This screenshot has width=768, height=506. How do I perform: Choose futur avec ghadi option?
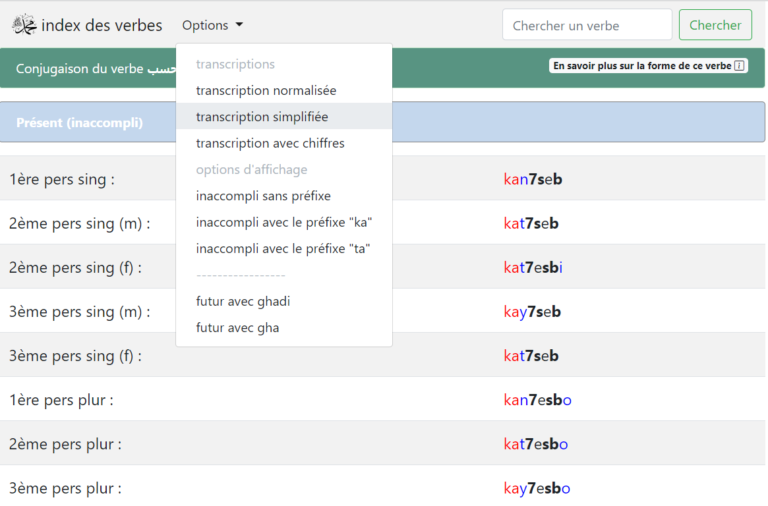click(243, 301)
